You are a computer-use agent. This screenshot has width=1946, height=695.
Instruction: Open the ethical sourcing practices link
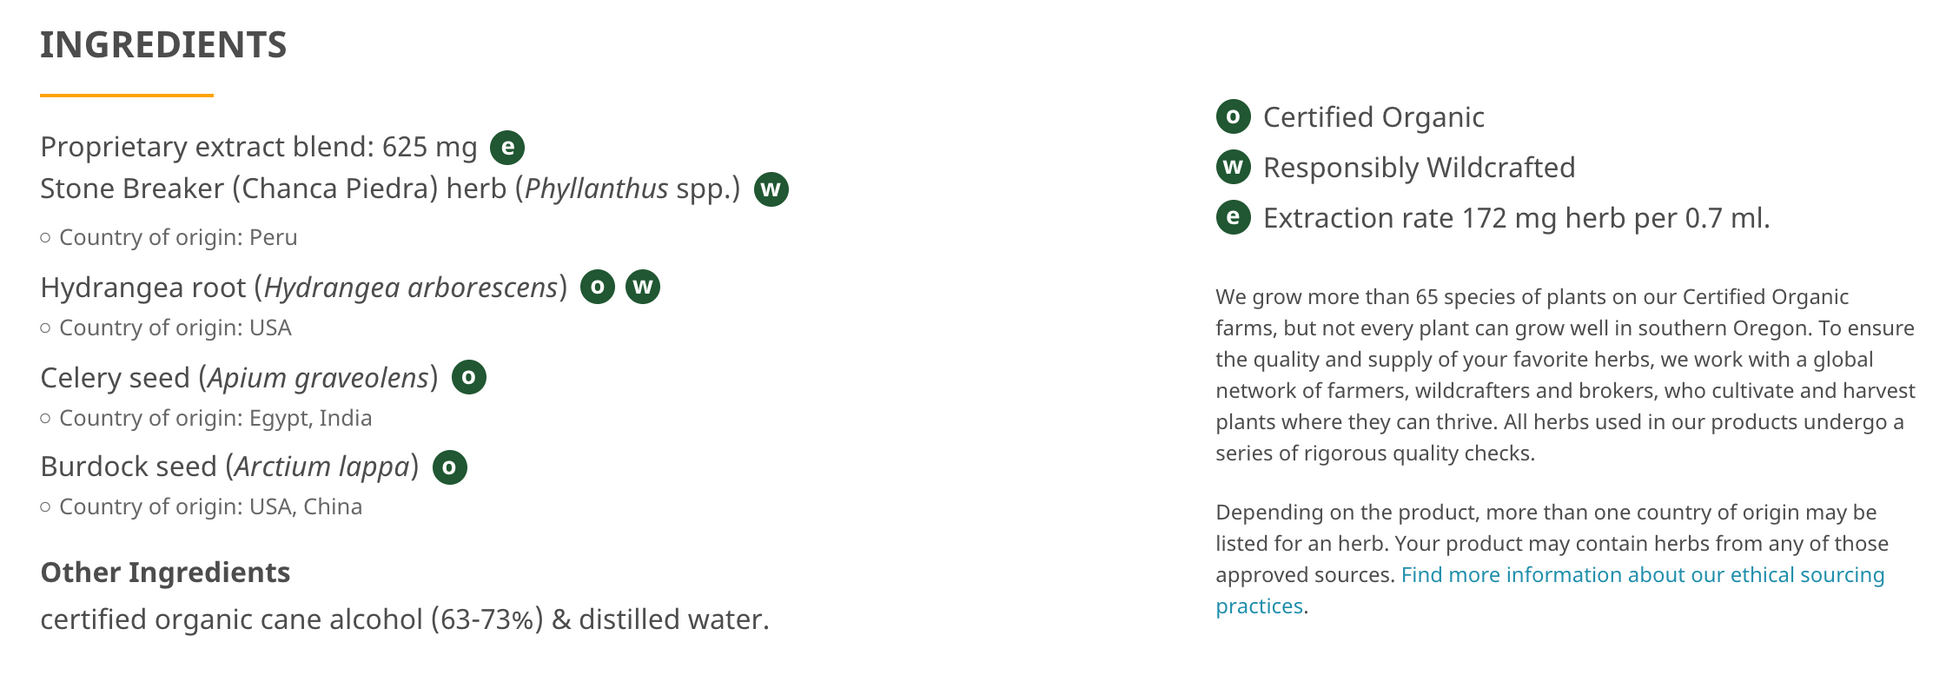click(1642, 575)
